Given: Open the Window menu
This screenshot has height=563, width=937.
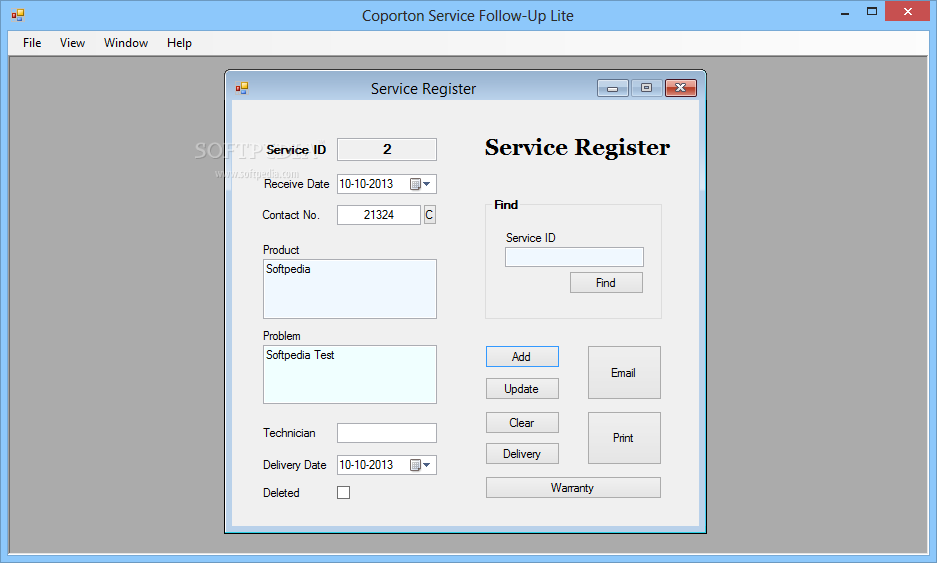Looking at the screenshot, I should pos(125,43).
